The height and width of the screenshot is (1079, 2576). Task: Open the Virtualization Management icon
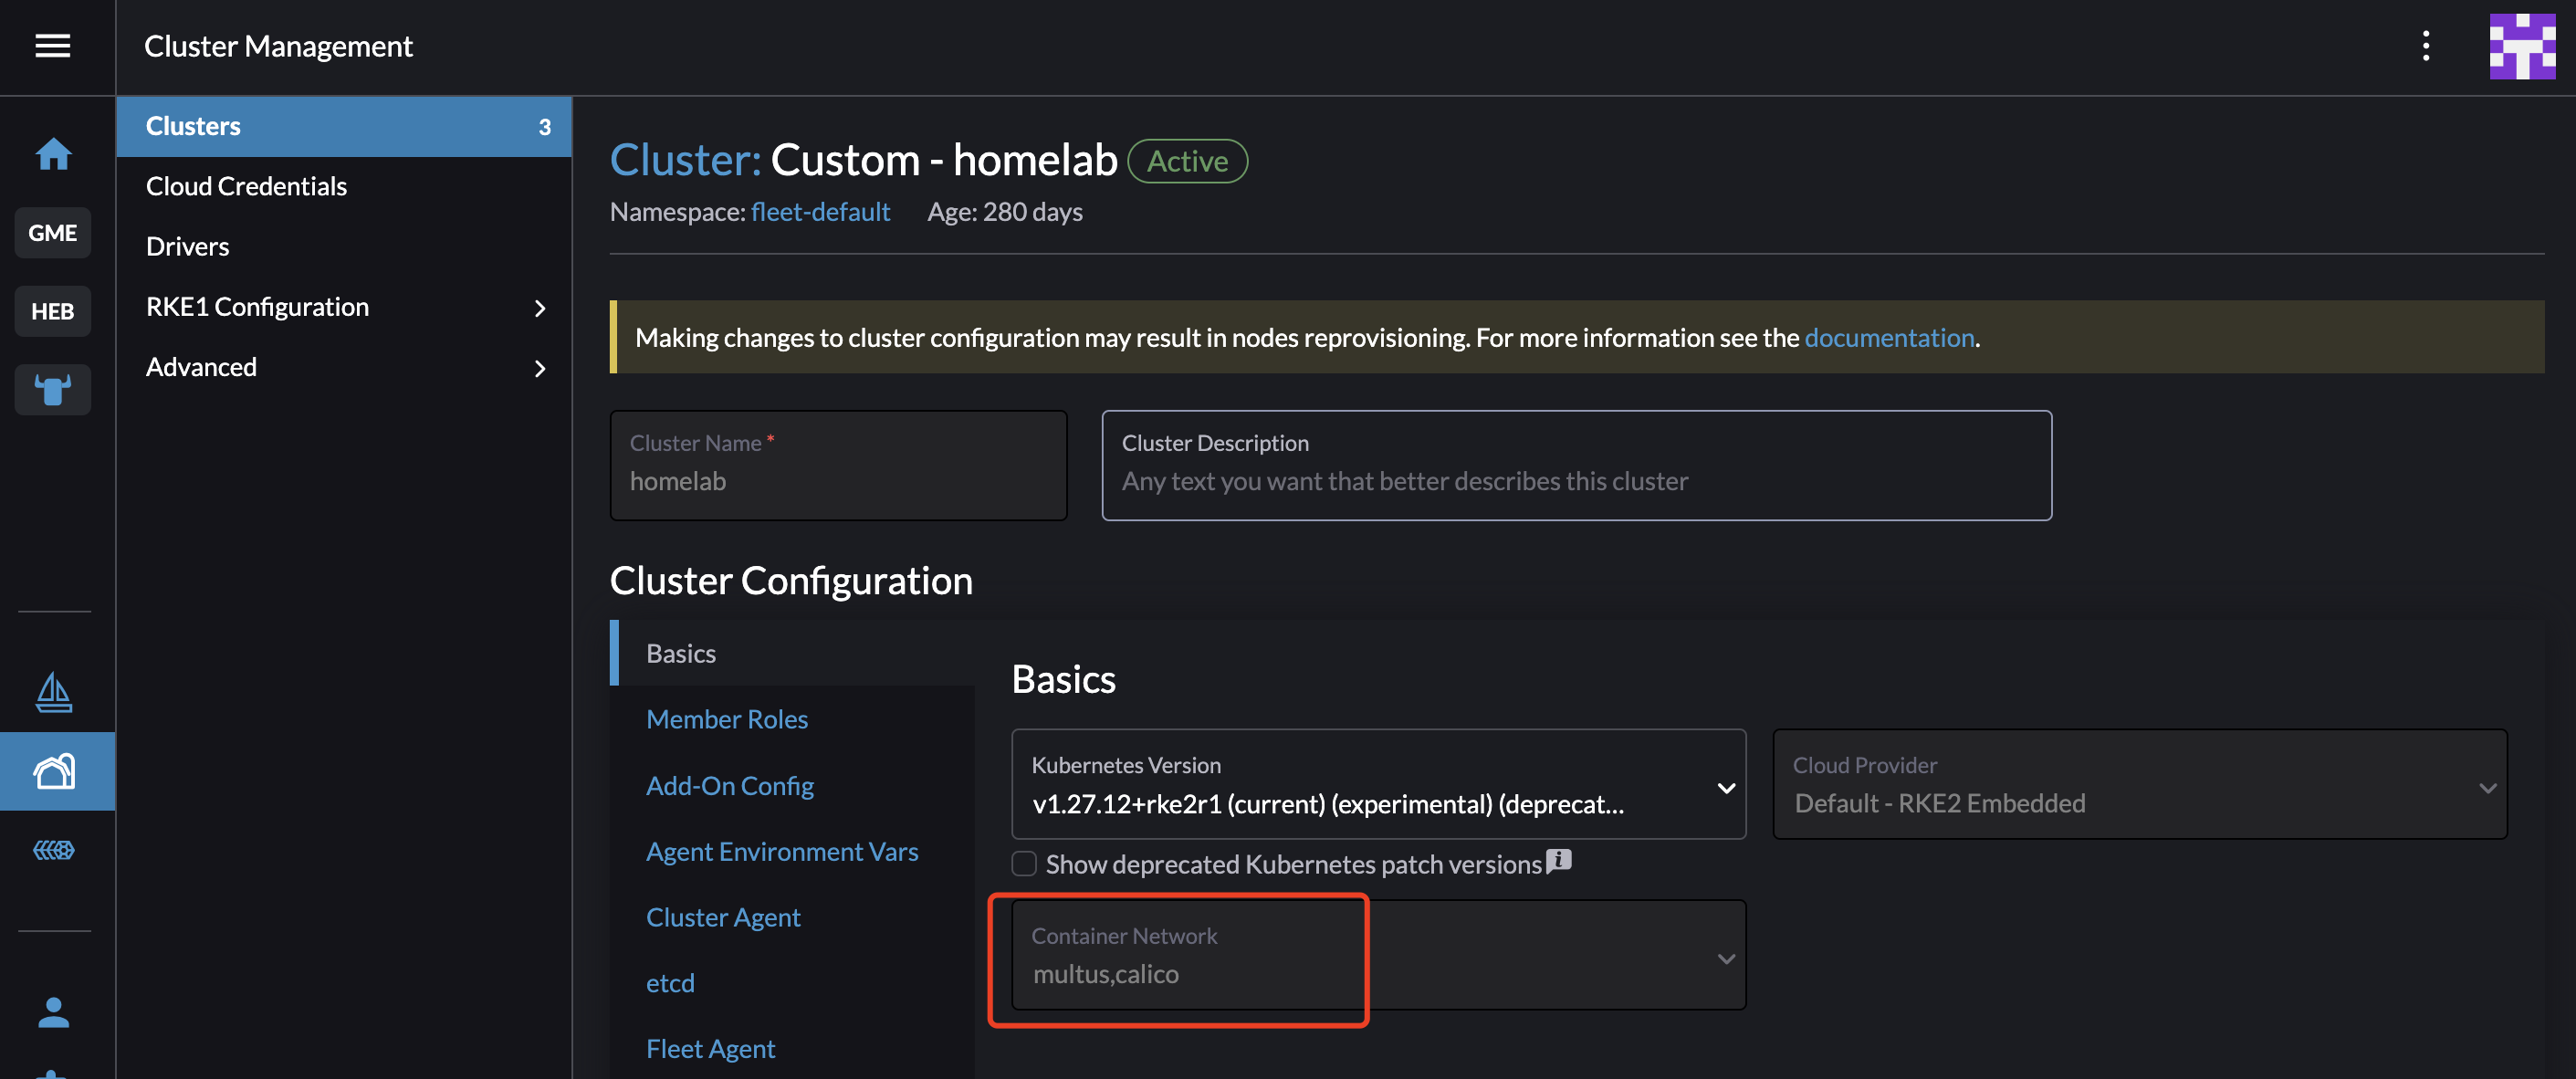click(54, 850)
